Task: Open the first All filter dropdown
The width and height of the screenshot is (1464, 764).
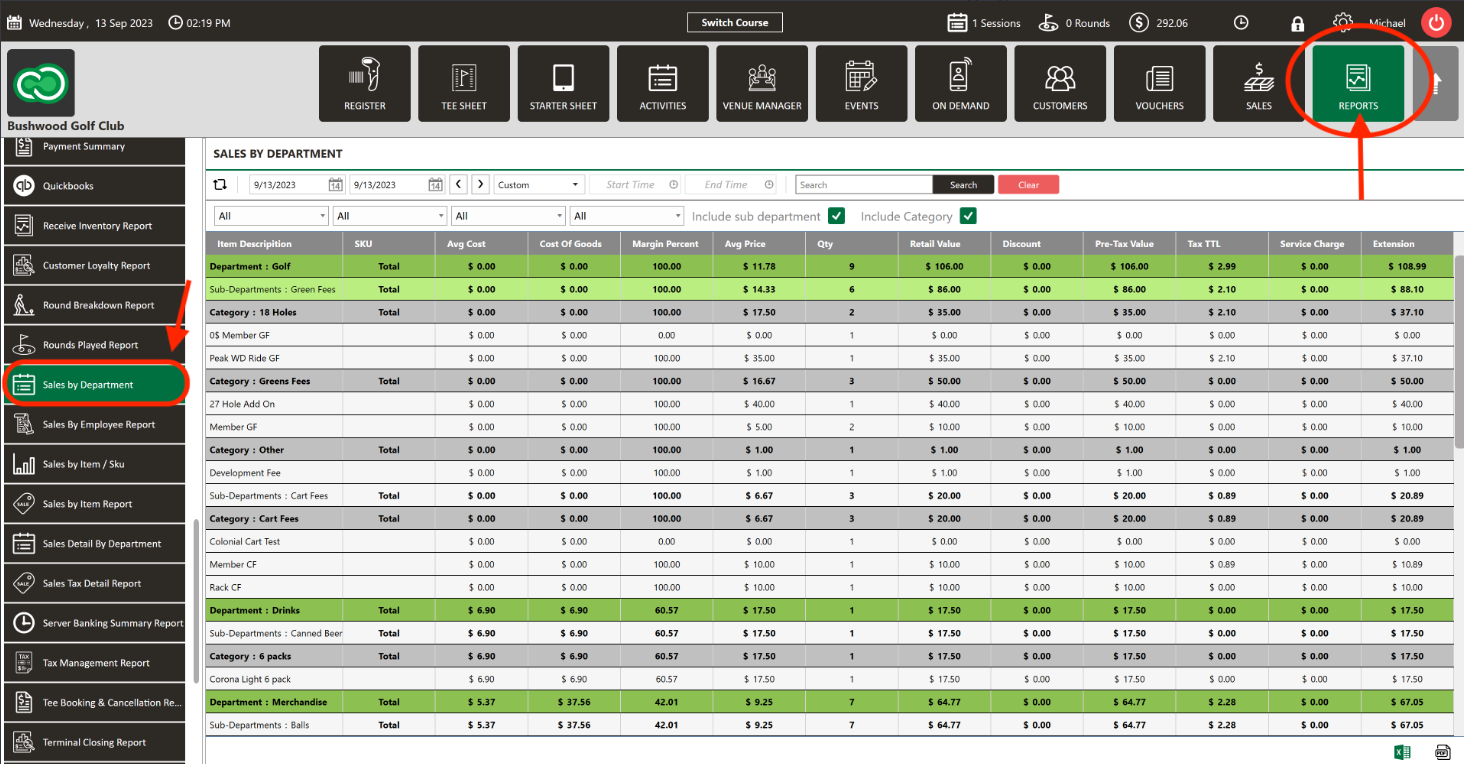Action: 271,216
